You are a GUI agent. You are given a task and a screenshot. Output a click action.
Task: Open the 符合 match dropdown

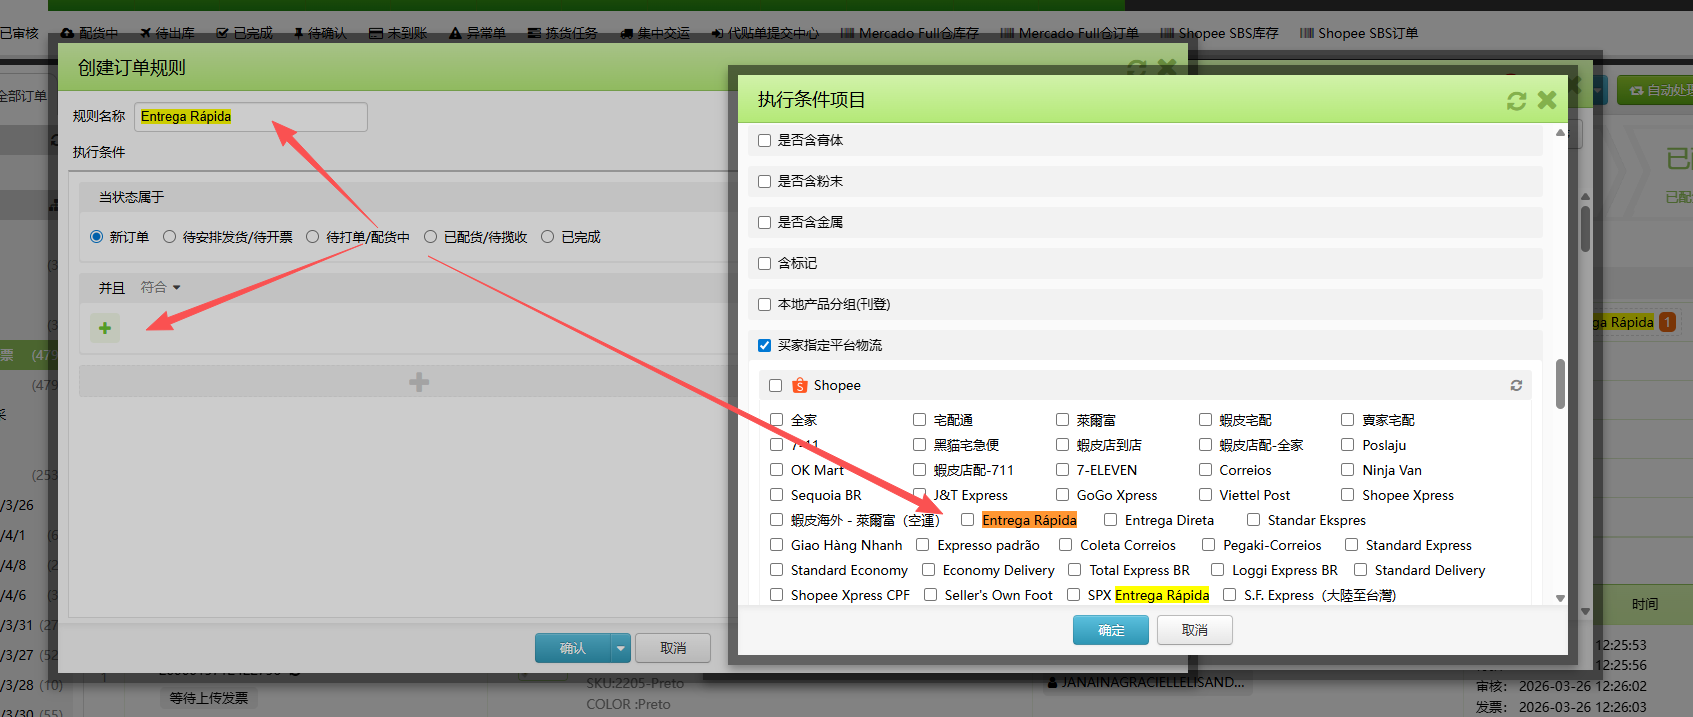point(160,288)
